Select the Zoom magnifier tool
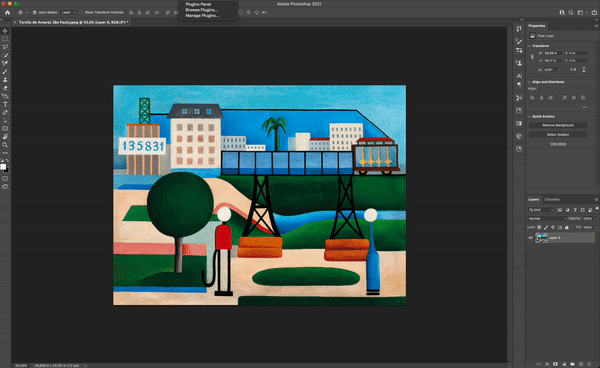Screen dimensions: 600x368 pyautogui.click(x=5, y=145)
